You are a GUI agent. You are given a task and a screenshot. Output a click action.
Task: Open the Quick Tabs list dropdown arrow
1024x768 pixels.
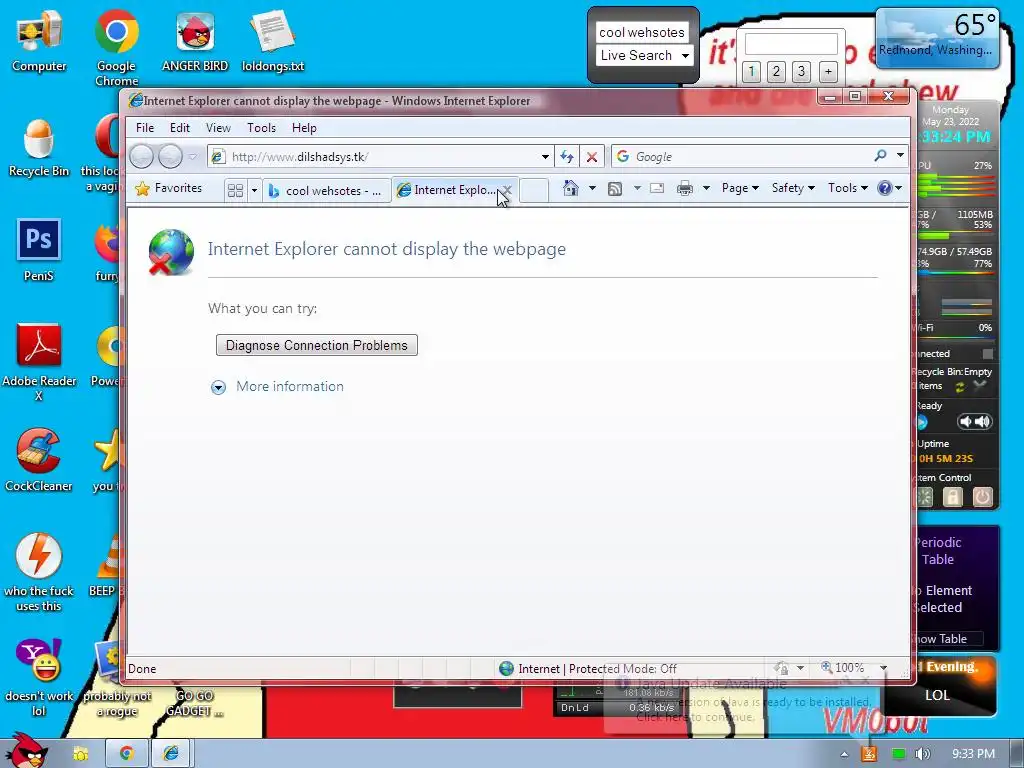[x=254, y=190]
